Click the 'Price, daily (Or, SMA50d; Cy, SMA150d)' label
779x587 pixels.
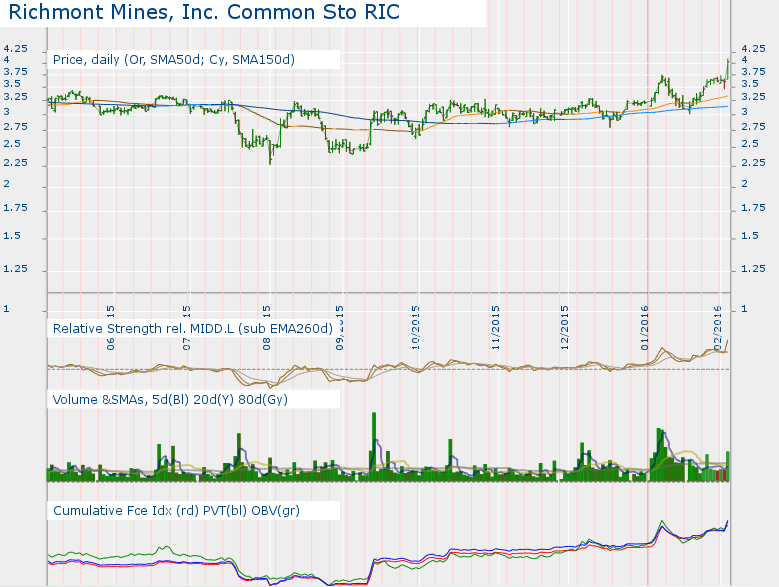[174, 60]
